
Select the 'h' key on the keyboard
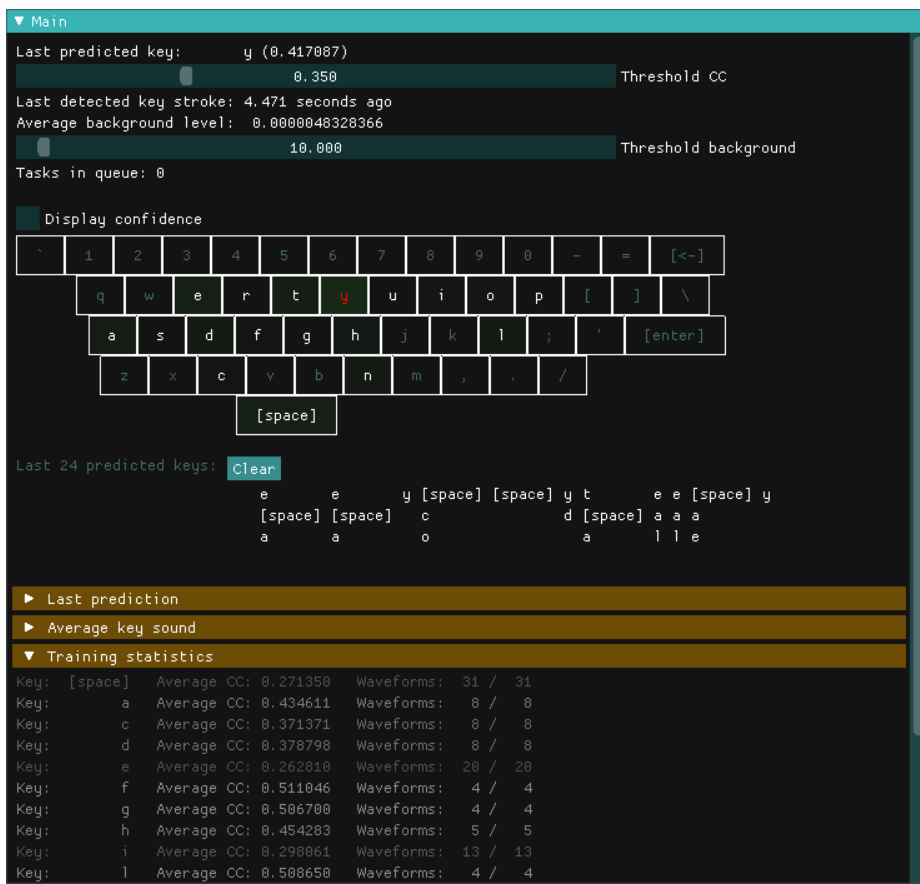point(355,336)
